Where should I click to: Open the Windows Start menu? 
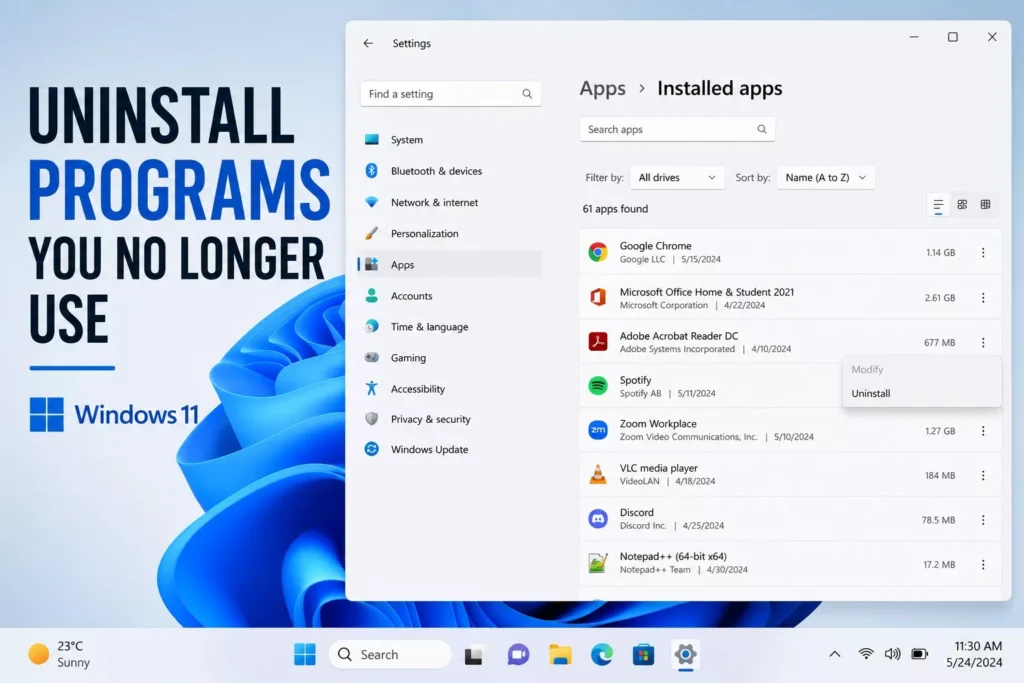pyautogui.click(x=304, y=654)
